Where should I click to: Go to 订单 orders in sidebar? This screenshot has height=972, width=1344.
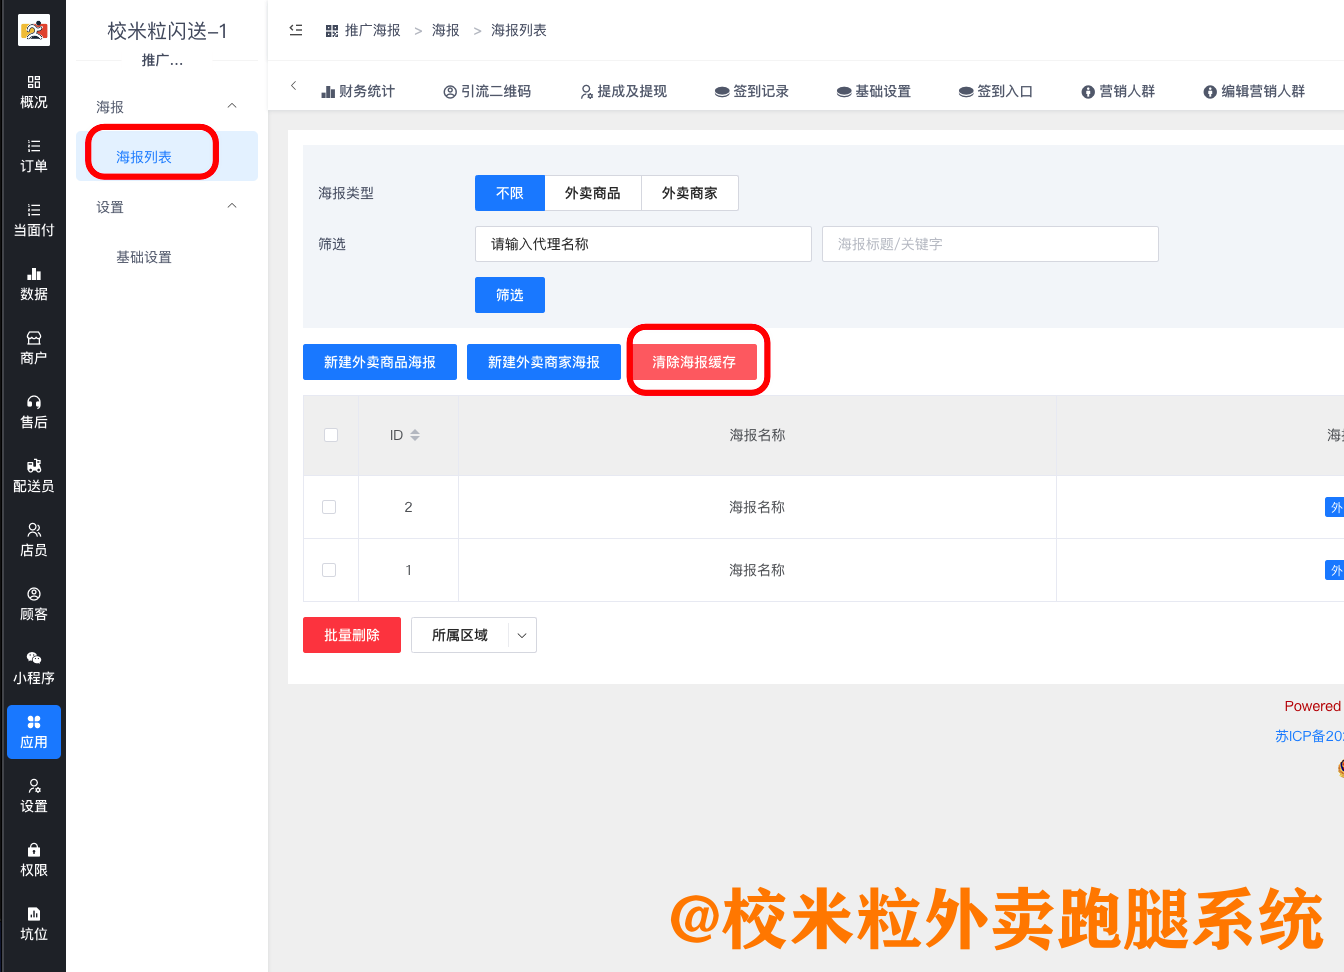(33, 155)
